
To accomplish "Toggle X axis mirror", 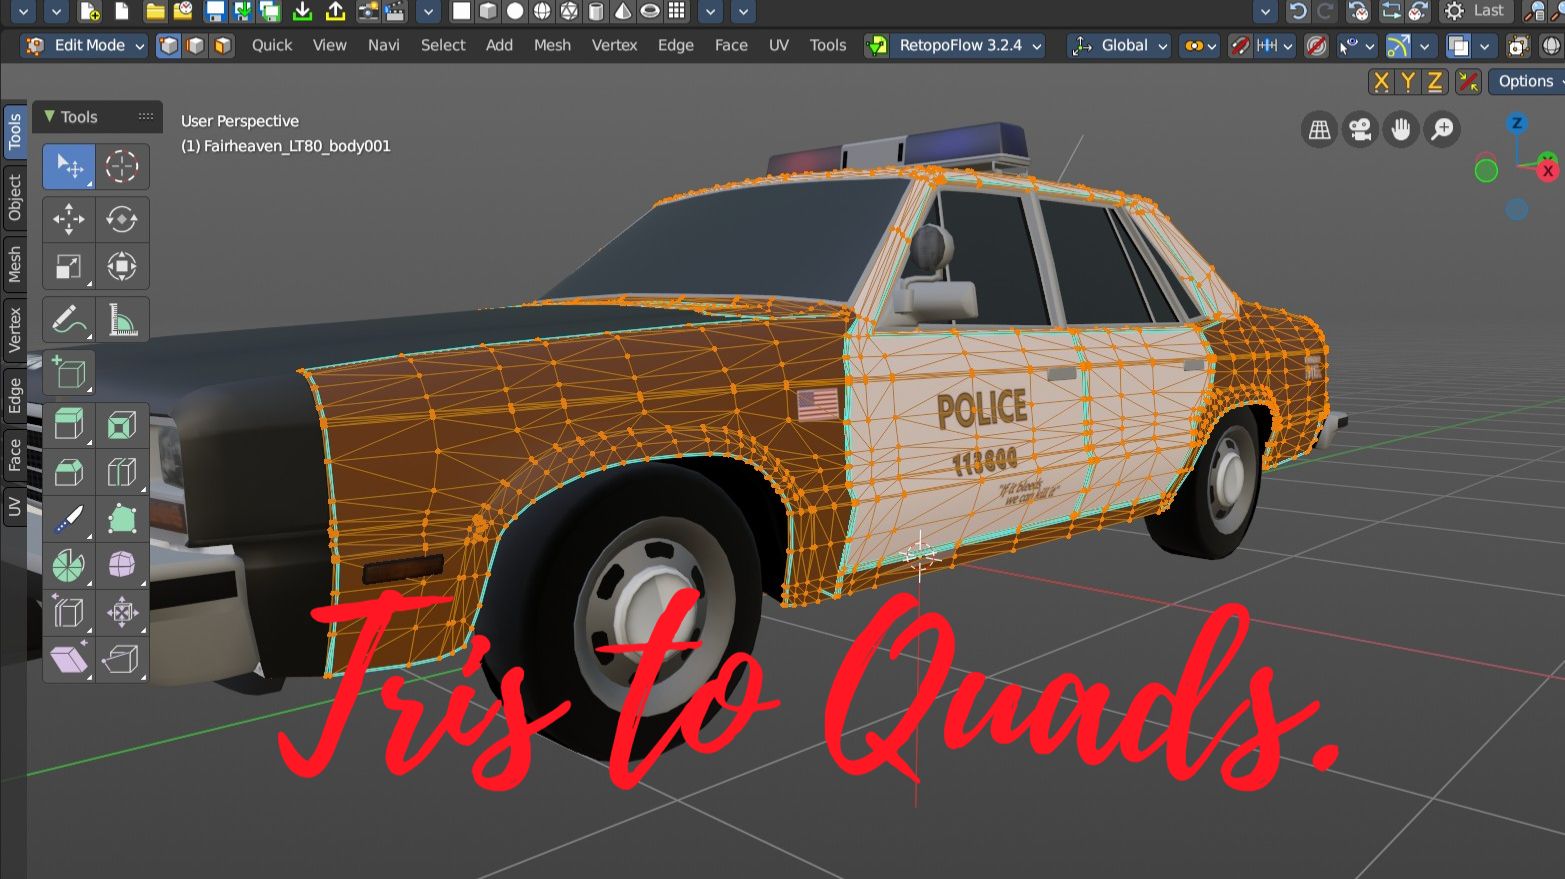I will (1381, 82).
